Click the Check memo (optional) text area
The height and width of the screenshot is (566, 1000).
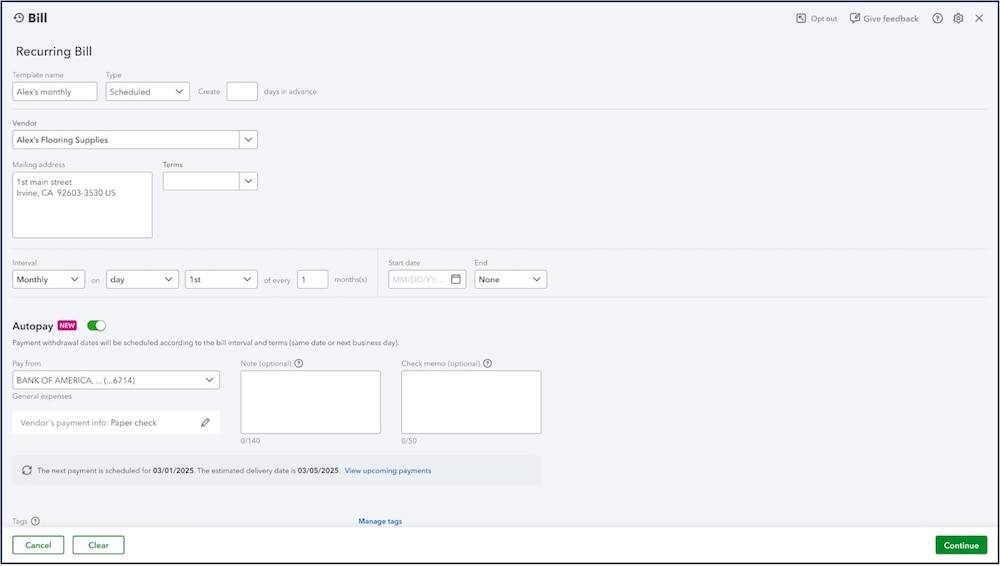tap(471, 403)
